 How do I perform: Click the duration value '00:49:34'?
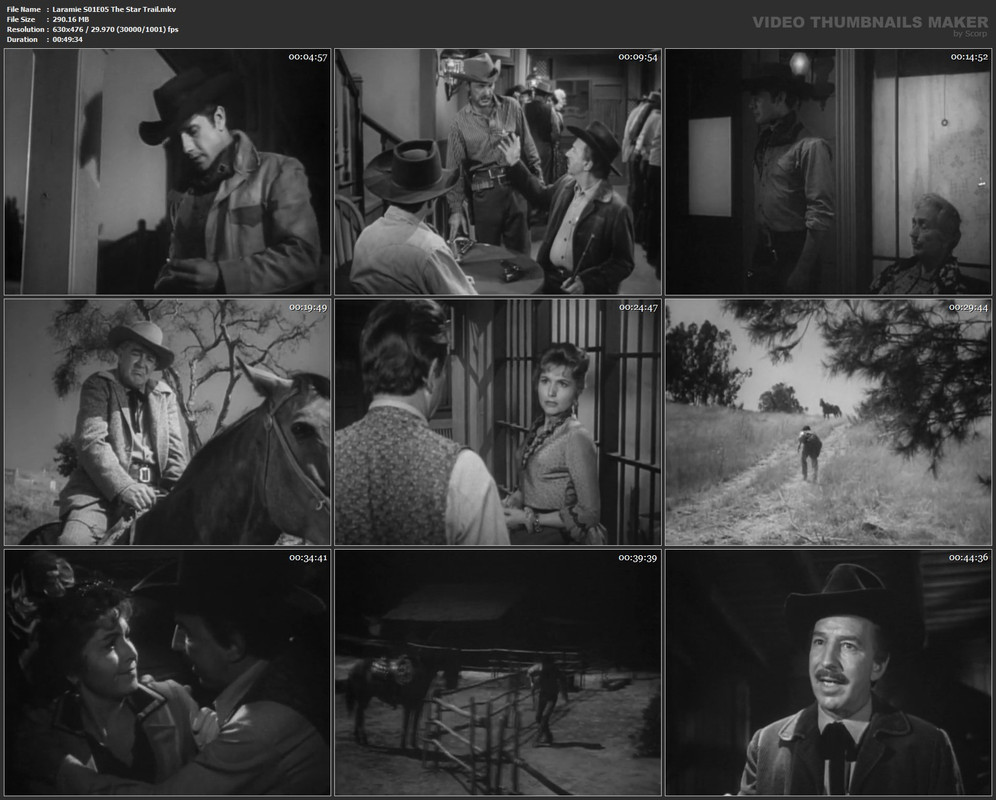click(x=68, y=39)
